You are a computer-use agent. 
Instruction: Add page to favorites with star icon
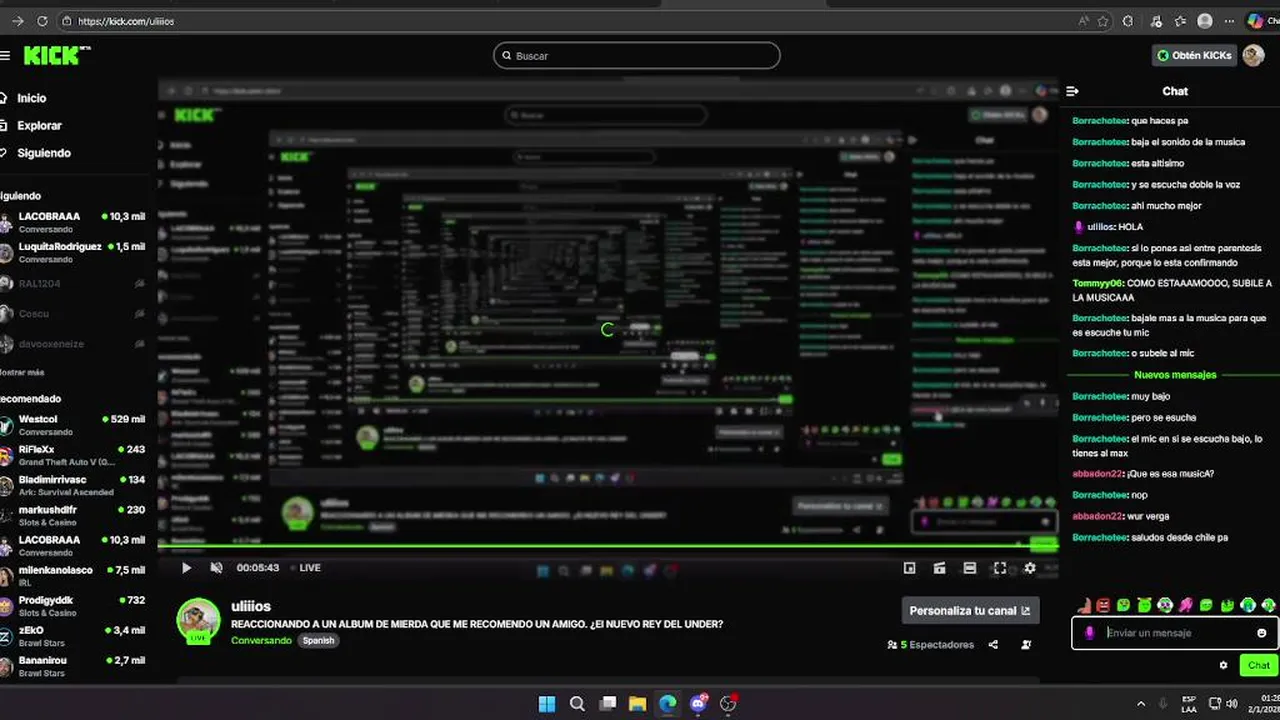pos(1103,21)
